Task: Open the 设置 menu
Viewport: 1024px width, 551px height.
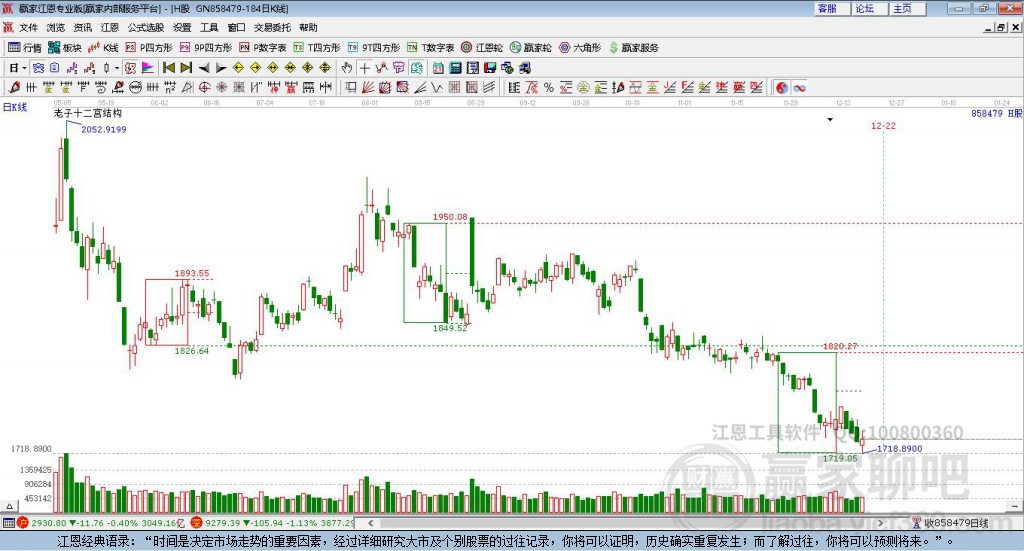Action: (x=182, y=27)
